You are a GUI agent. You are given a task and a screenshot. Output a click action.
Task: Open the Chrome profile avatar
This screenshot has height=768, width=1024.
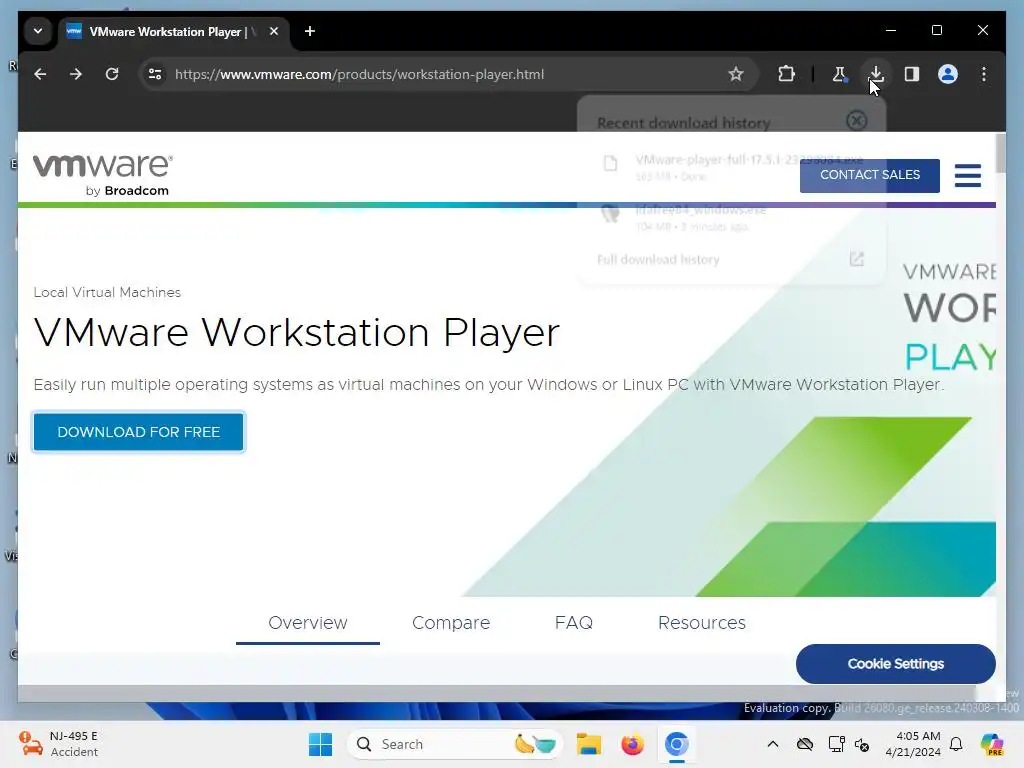point(948,74)
